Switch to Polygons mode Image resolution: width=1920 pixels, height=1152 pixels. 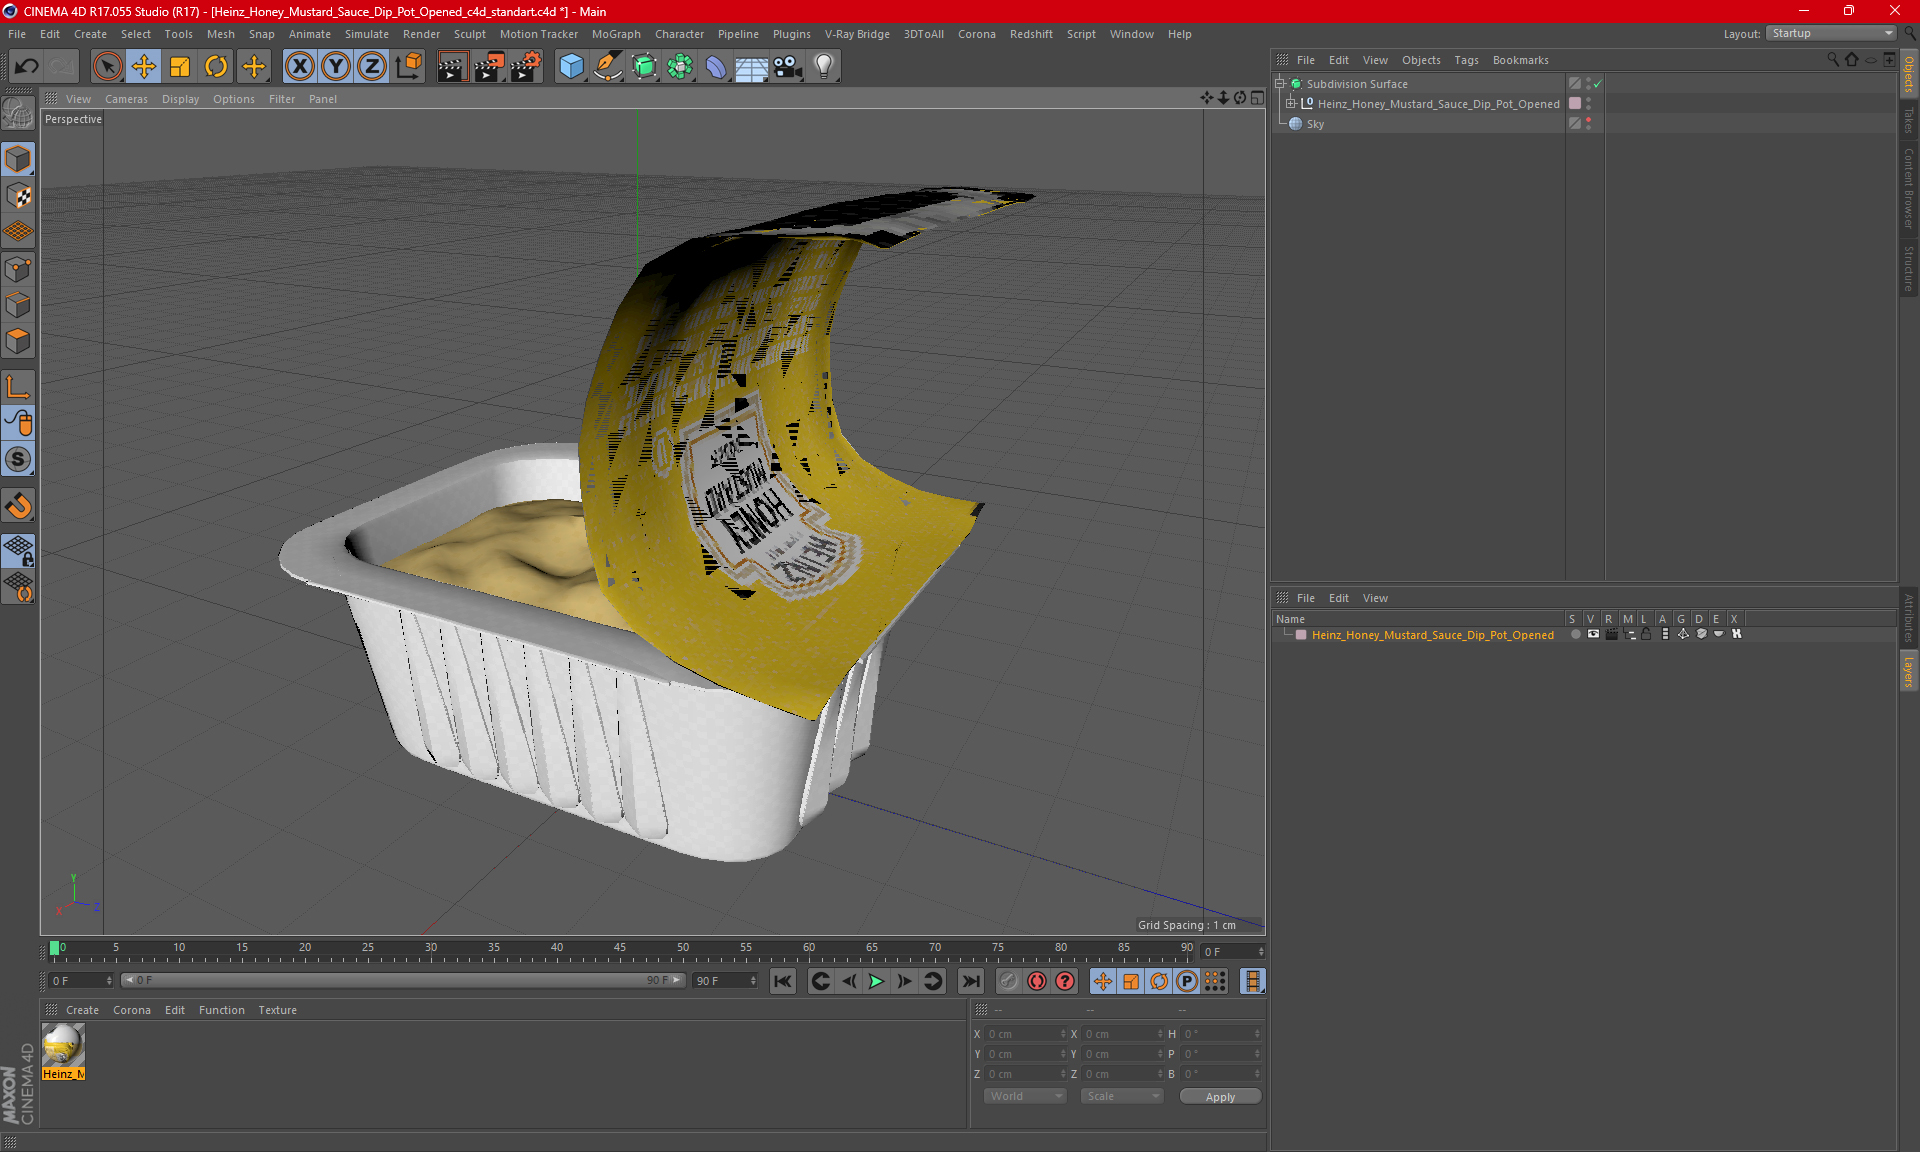18,341
